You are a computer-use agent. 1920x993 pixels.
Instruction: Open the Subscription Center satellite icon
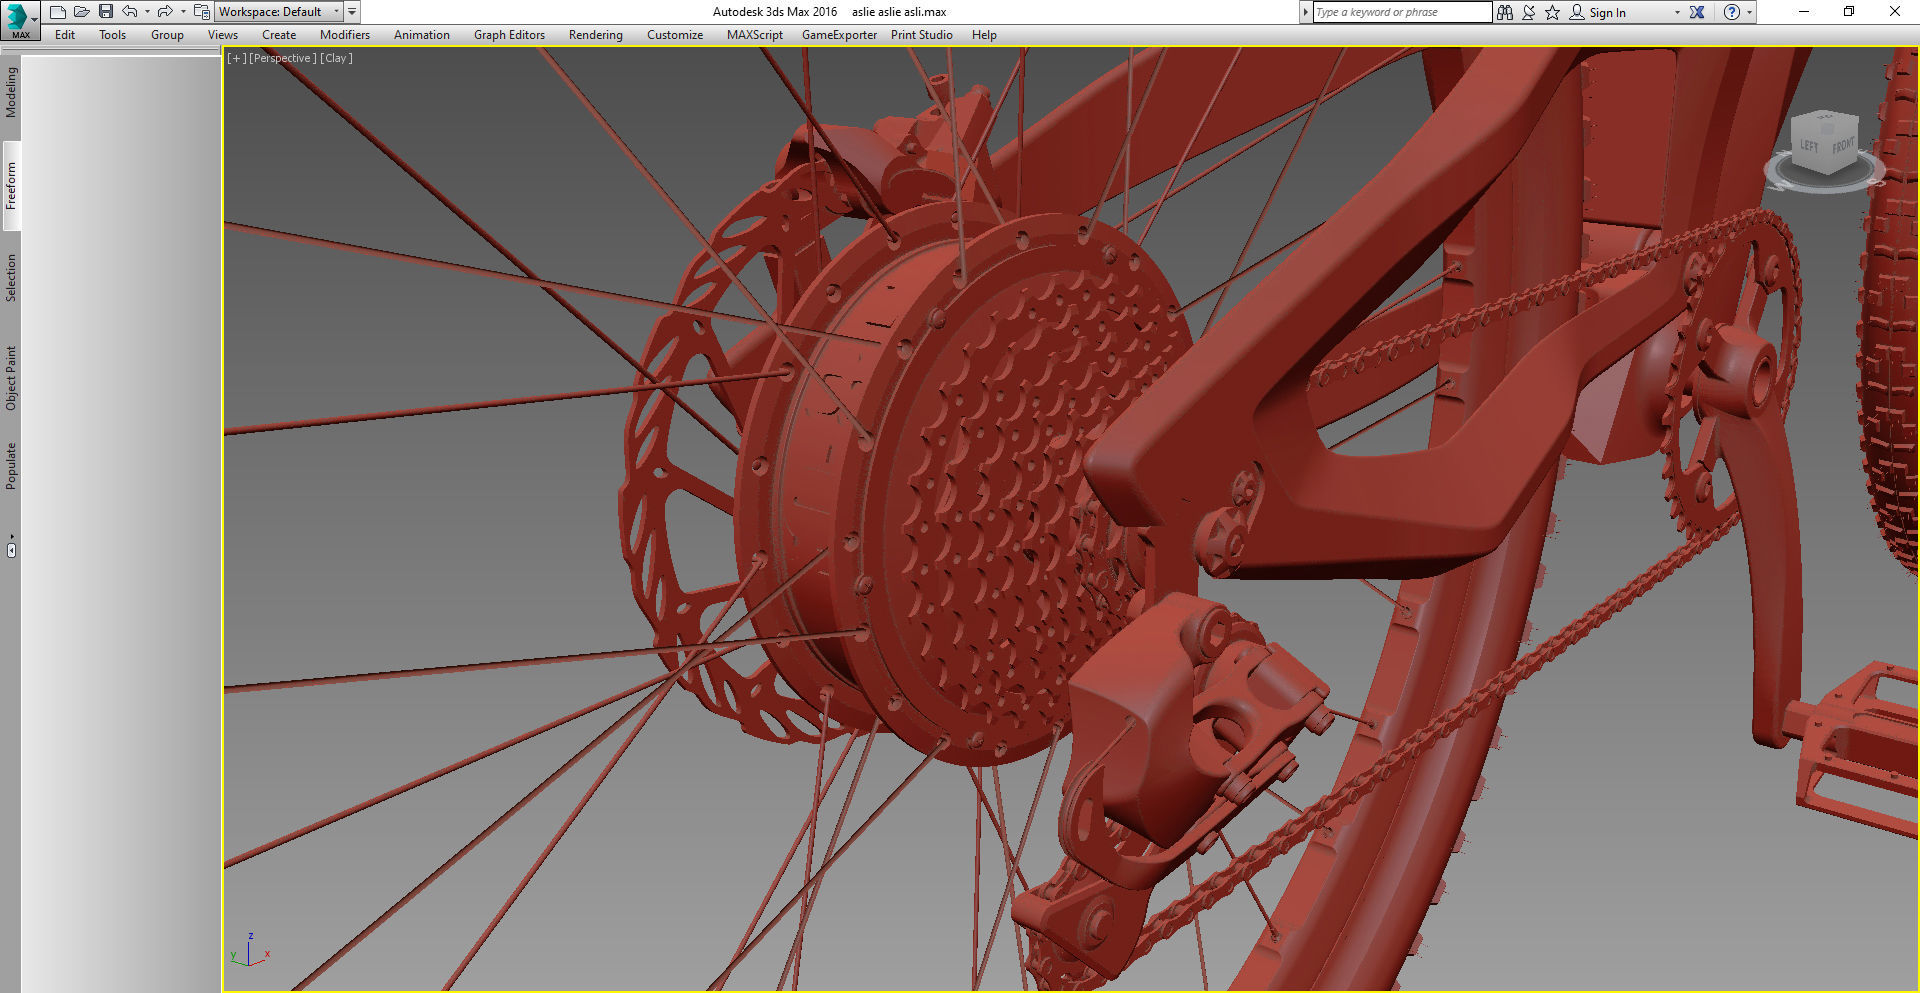click(x=1529, y=12)
